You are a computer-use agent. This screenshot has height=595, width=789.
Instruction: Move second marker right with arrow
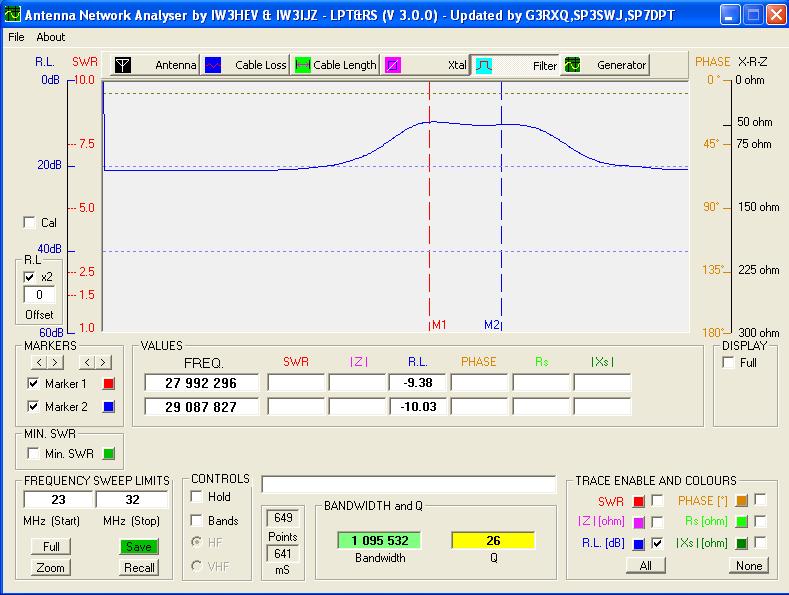pos(103,362)
